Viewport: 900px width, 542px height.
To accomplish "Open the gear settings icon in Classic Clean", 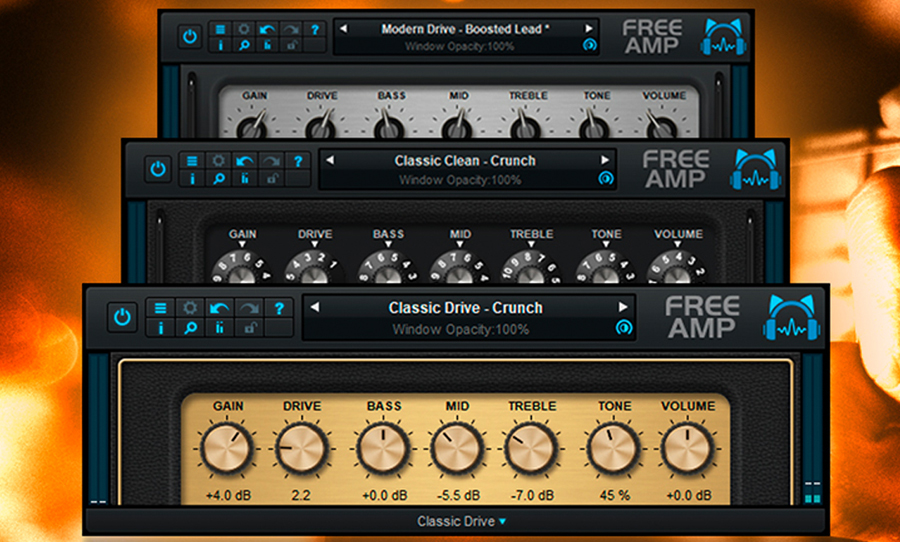I will tap(218, 160).
